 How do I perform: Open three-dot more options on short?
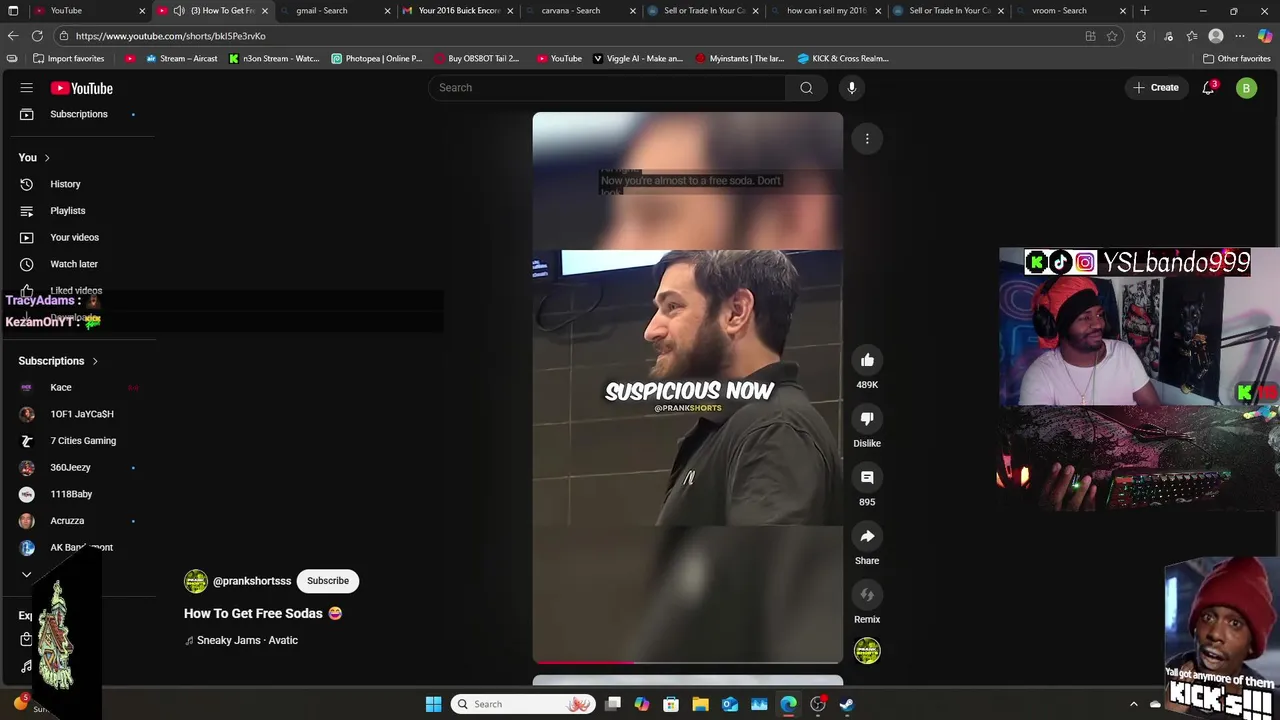[867, 138]
